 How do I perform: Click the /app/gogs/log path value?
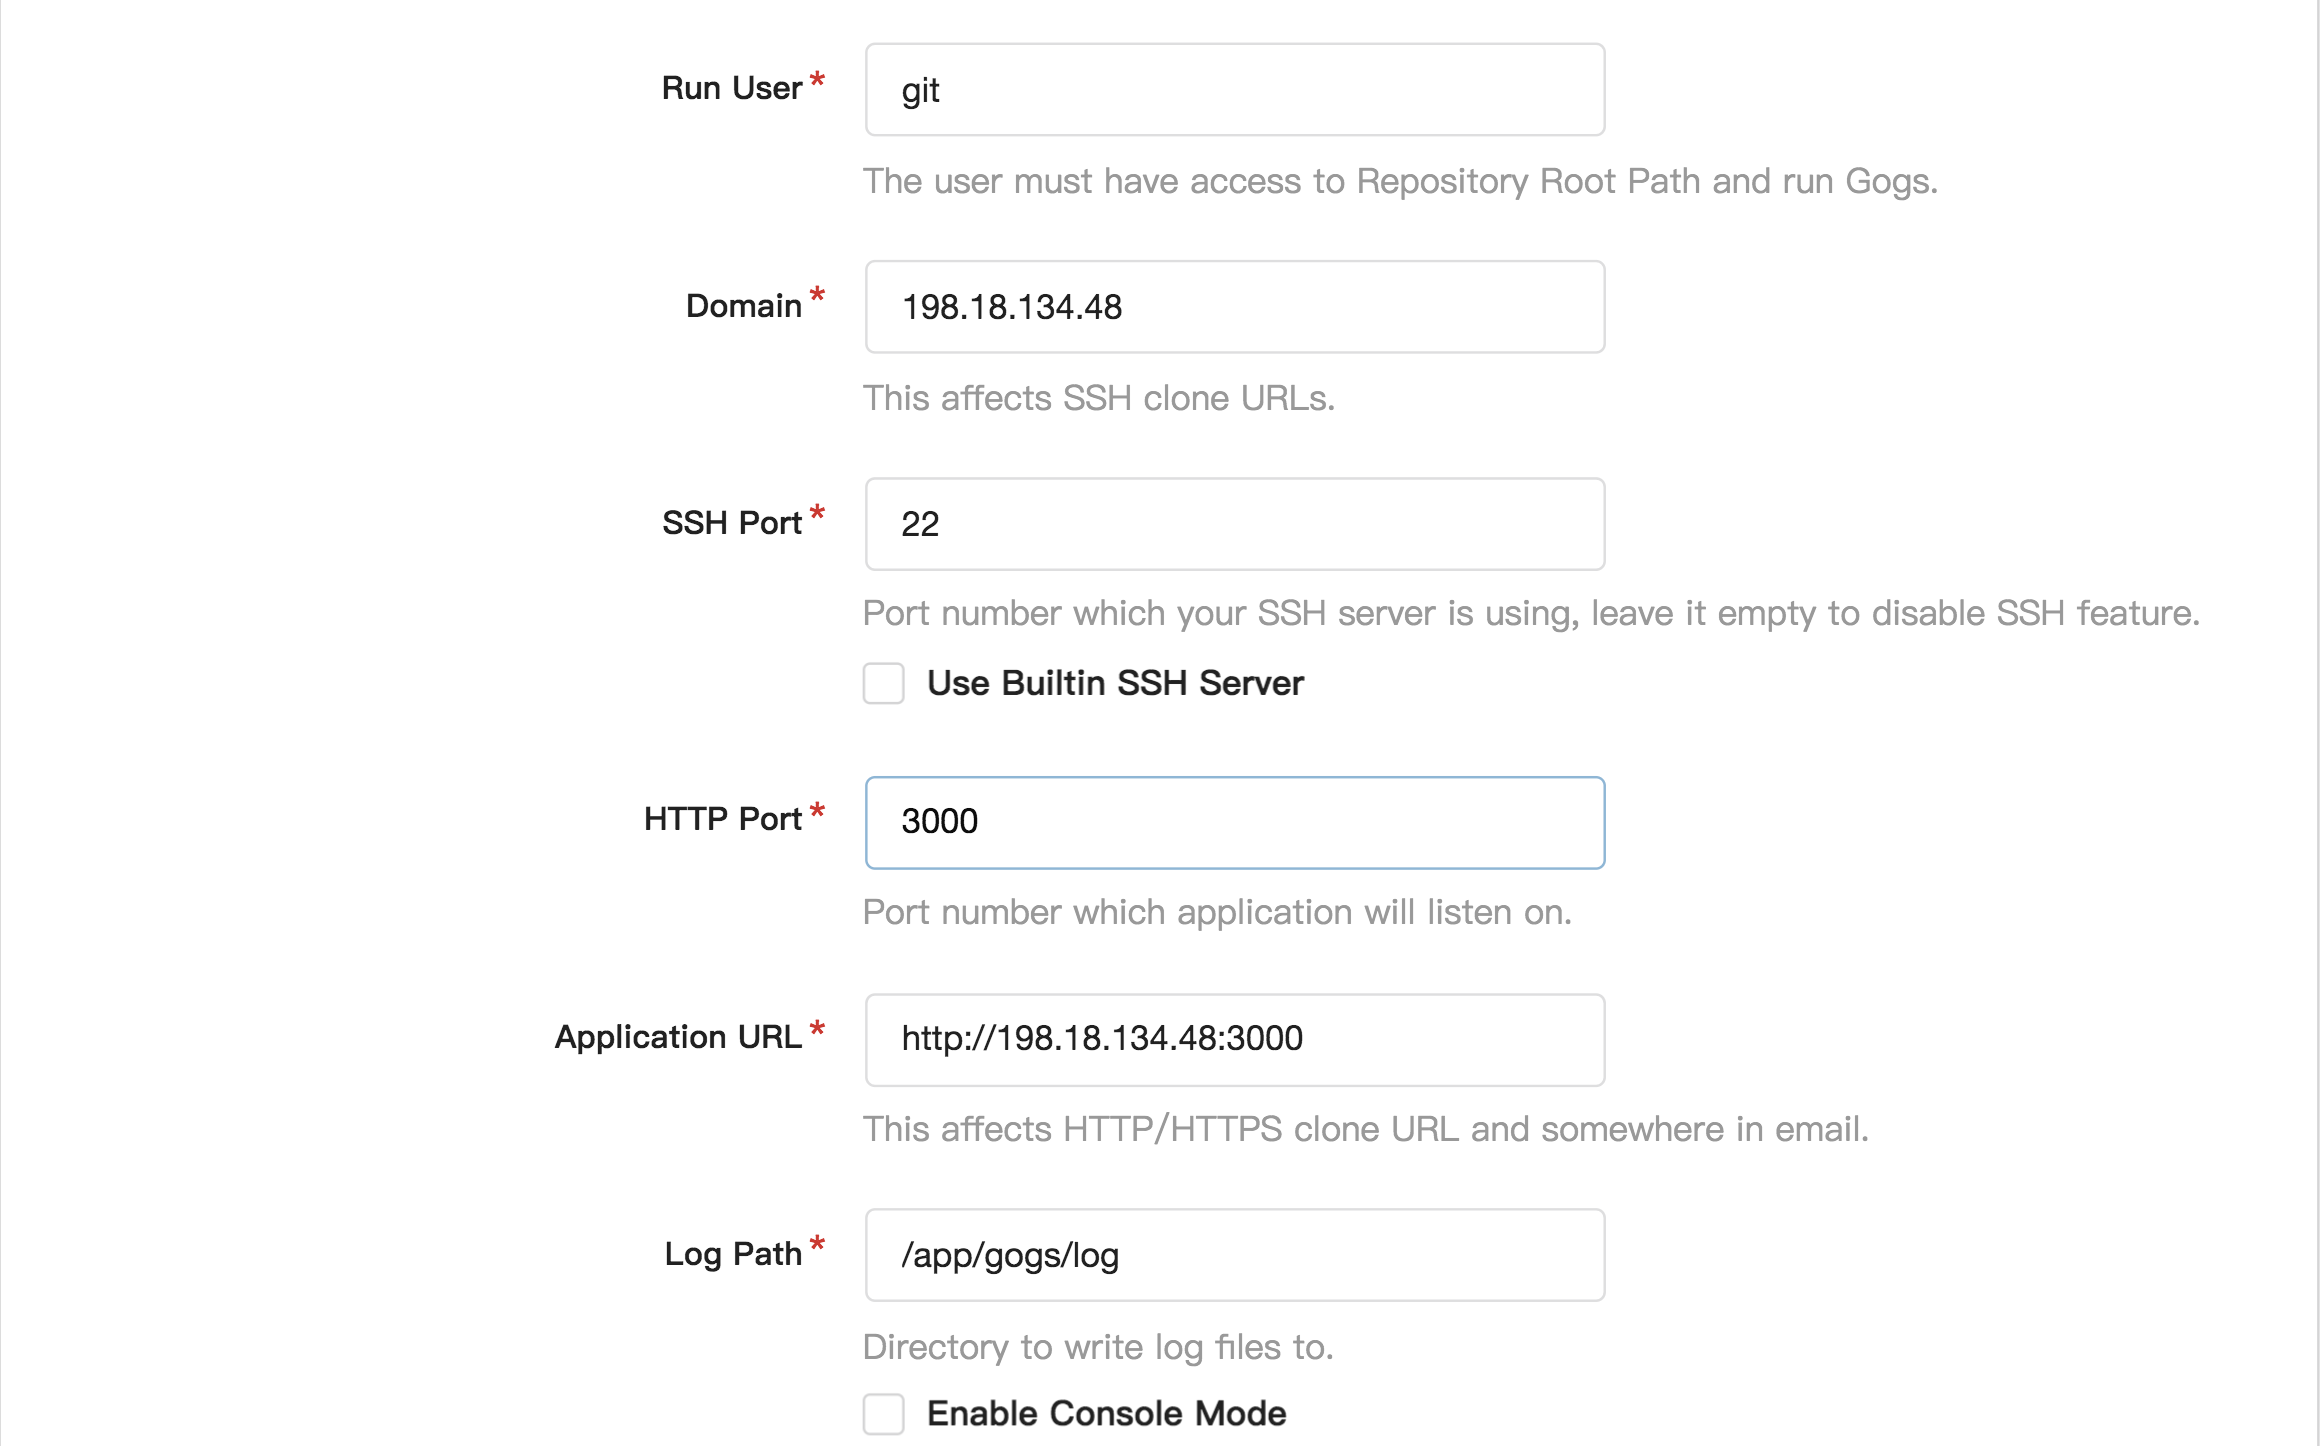coord(1010,1255)
